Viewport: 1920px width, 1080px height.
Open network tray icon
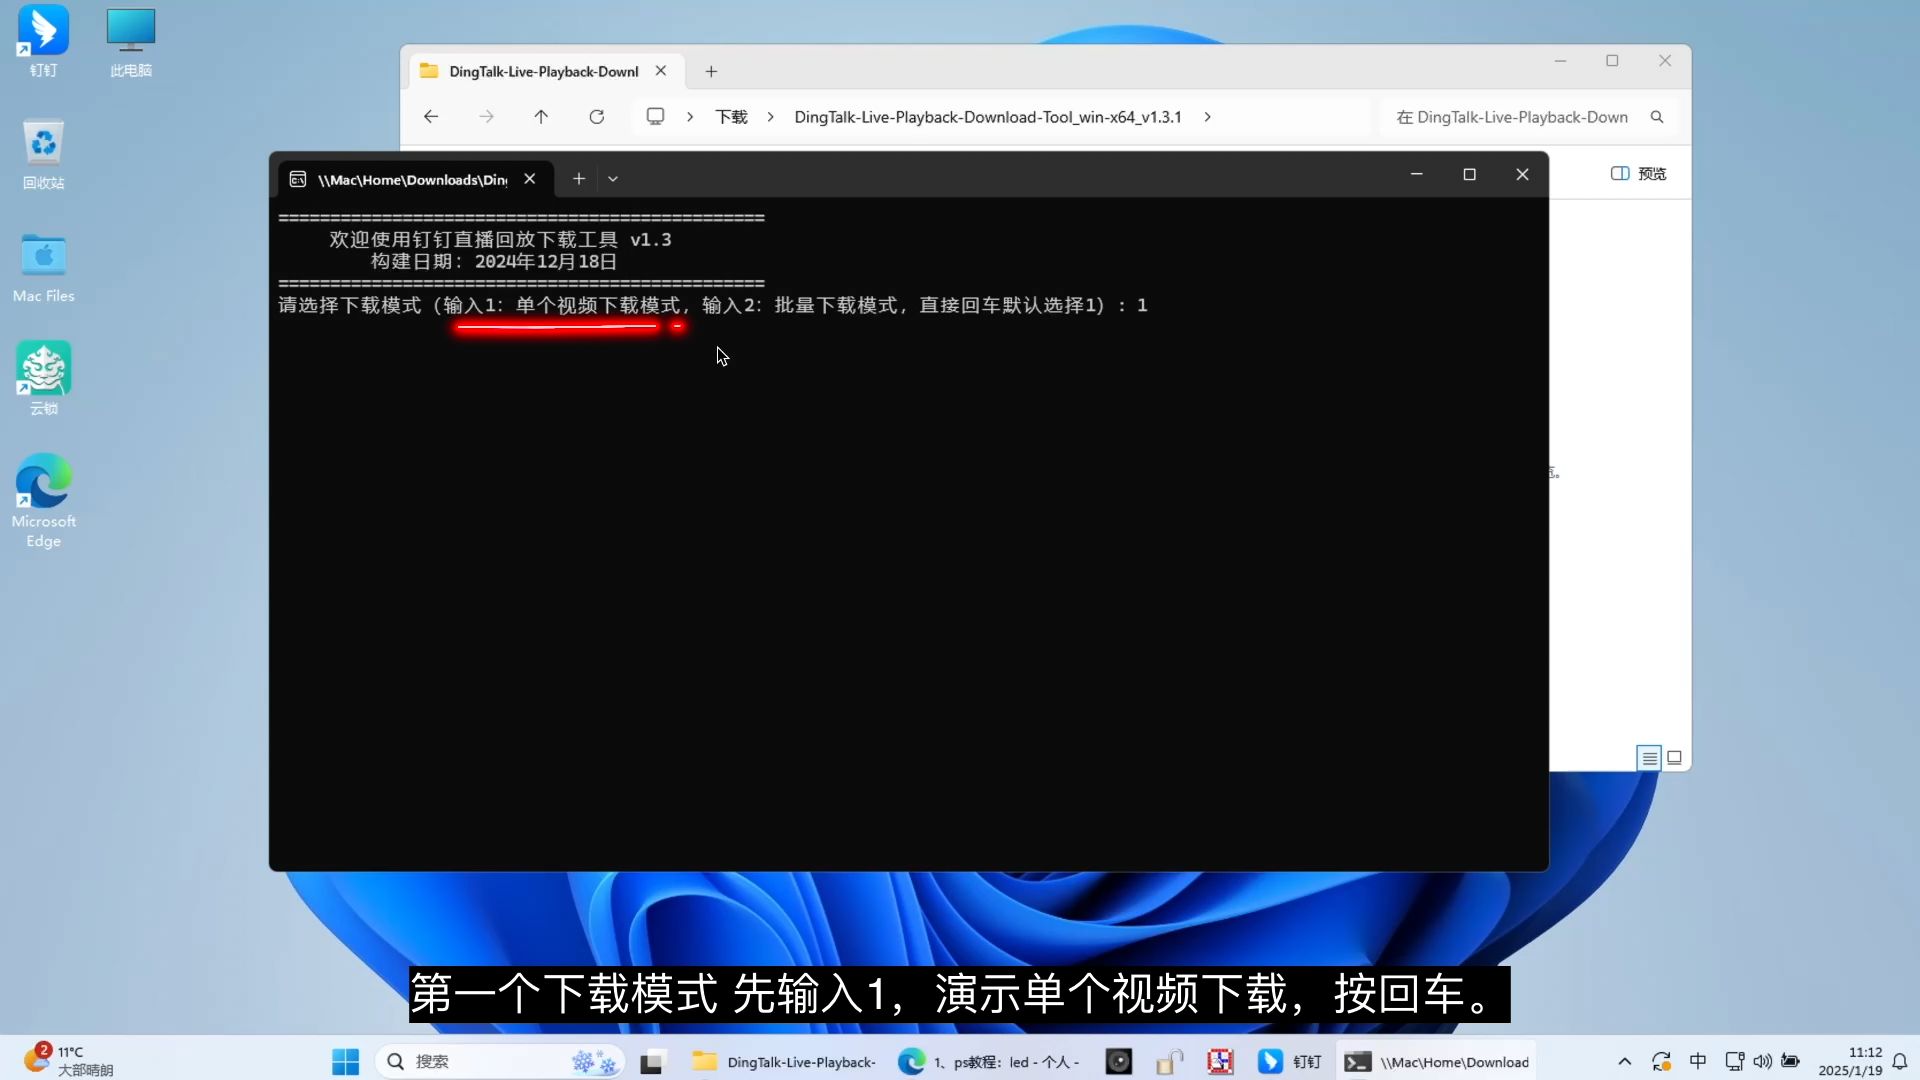point(1735,1061)
